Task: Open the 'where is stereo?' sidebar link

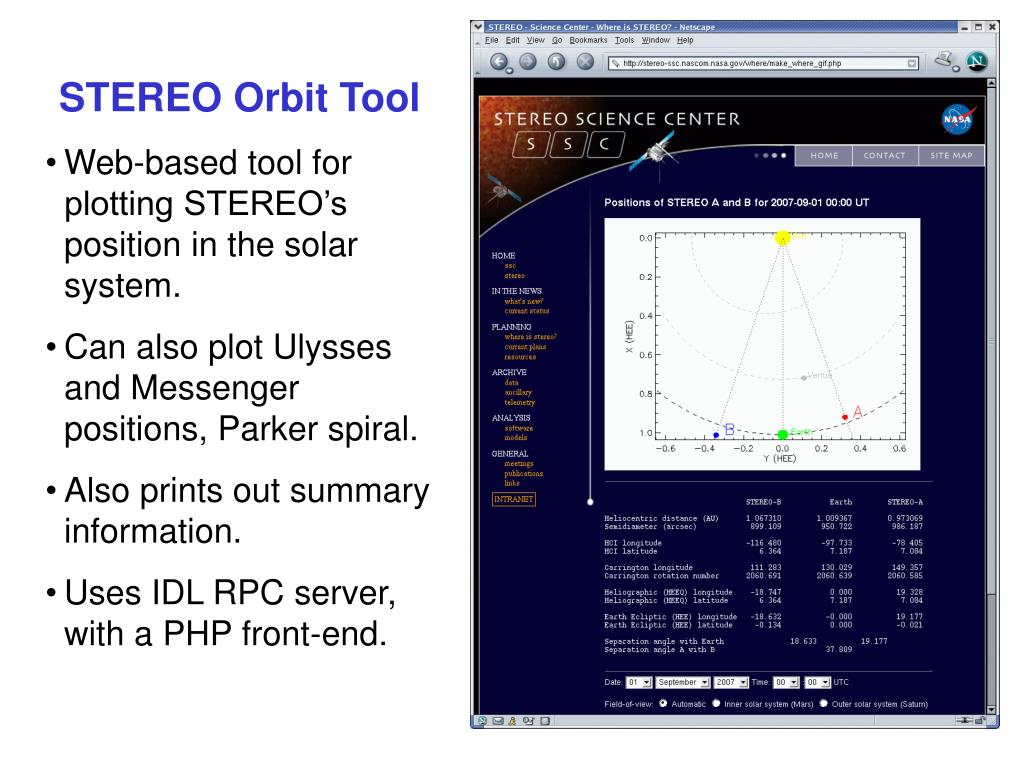Action: [x=530, y=337]
